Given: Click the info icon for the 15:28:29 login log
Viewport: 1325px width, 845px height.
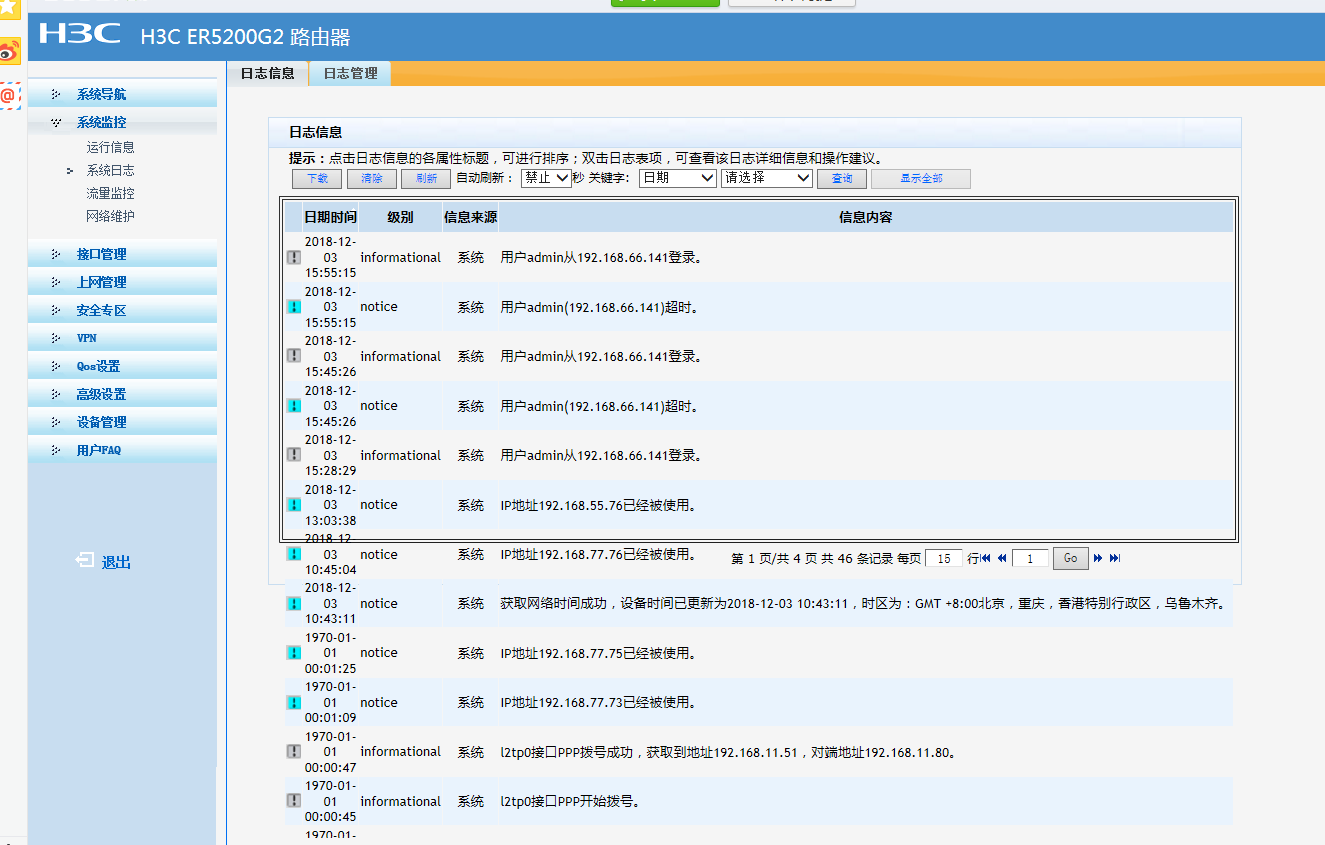Looking at the screenshot, I should (294, 455).
